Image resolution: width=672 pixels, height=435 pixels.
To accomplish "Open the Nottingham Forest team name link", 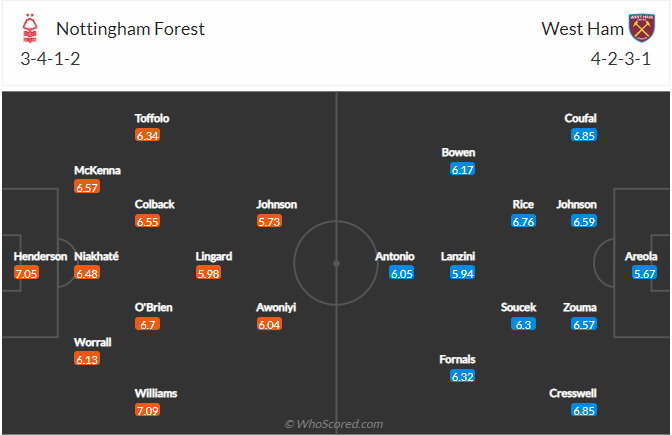I will 130,28.
